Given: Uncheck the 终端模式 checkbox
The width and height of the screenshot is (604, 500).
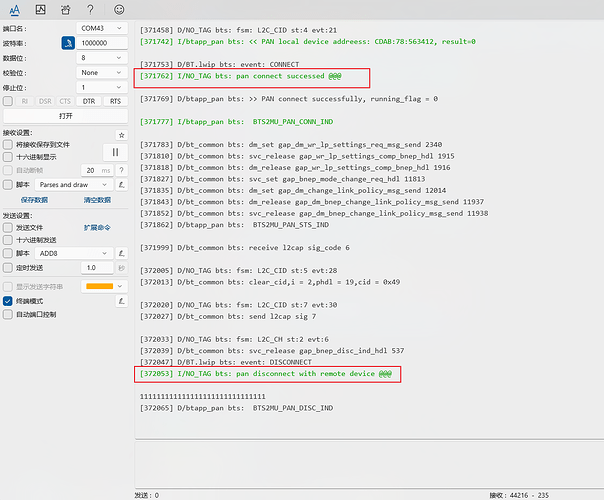Looking at the screenshot, I should pos(9,300).
